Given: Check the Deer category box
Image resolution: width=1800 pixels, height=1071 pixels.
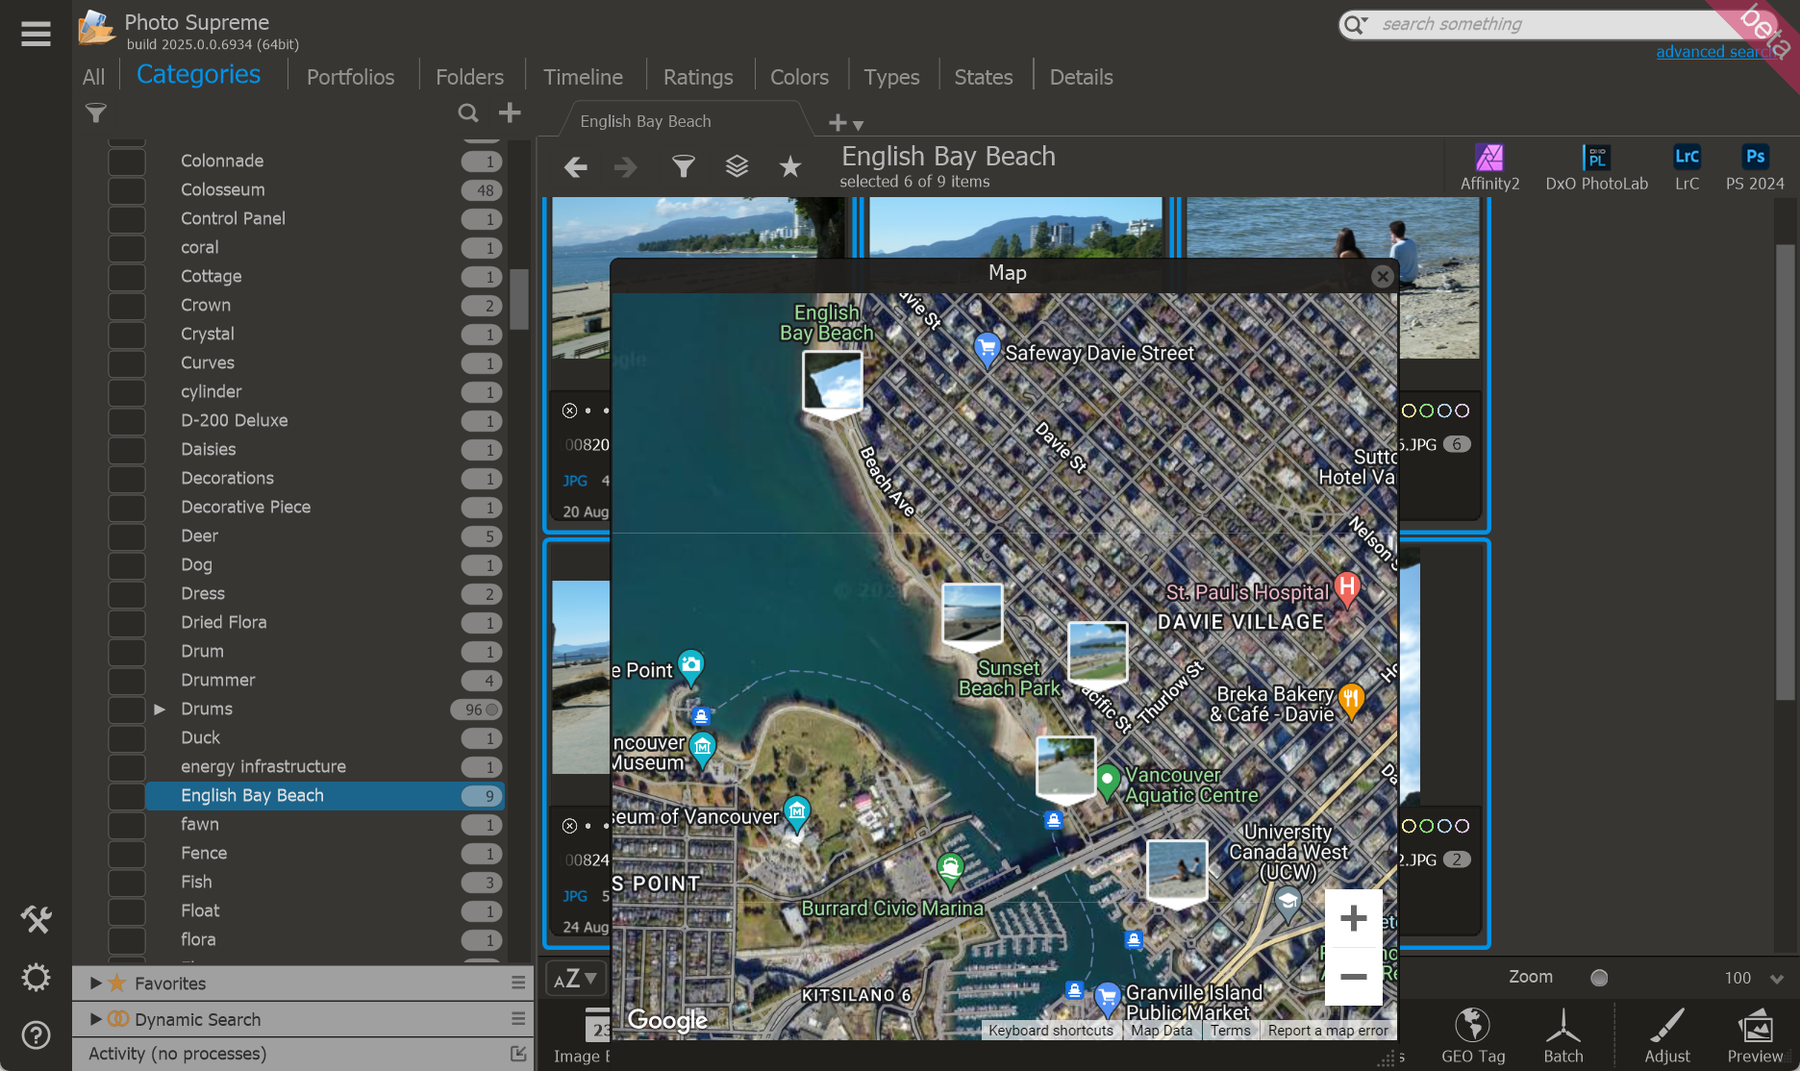Looking at the screenshot, I should coord(127,536).
